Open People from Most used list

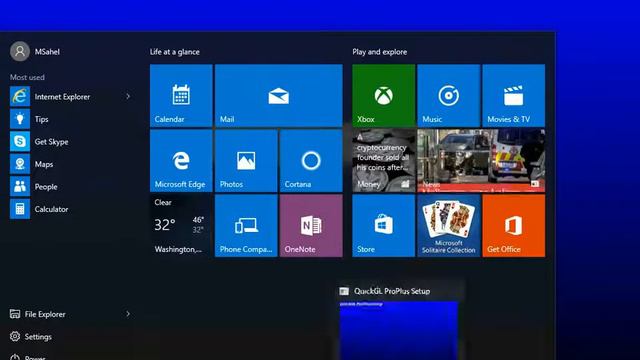[71, 186]
